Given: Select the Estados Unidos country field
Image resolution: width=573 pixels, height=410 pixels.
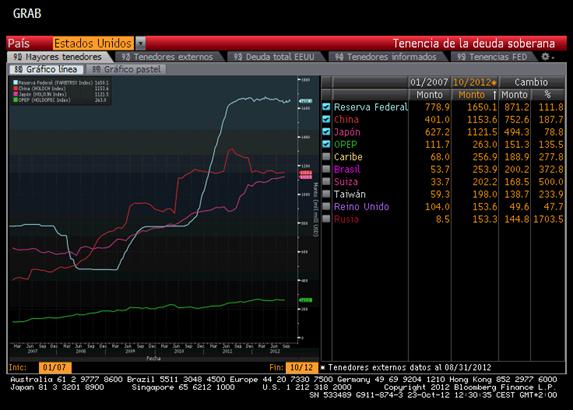Looking at the screenshot, I should pos(93,43).
